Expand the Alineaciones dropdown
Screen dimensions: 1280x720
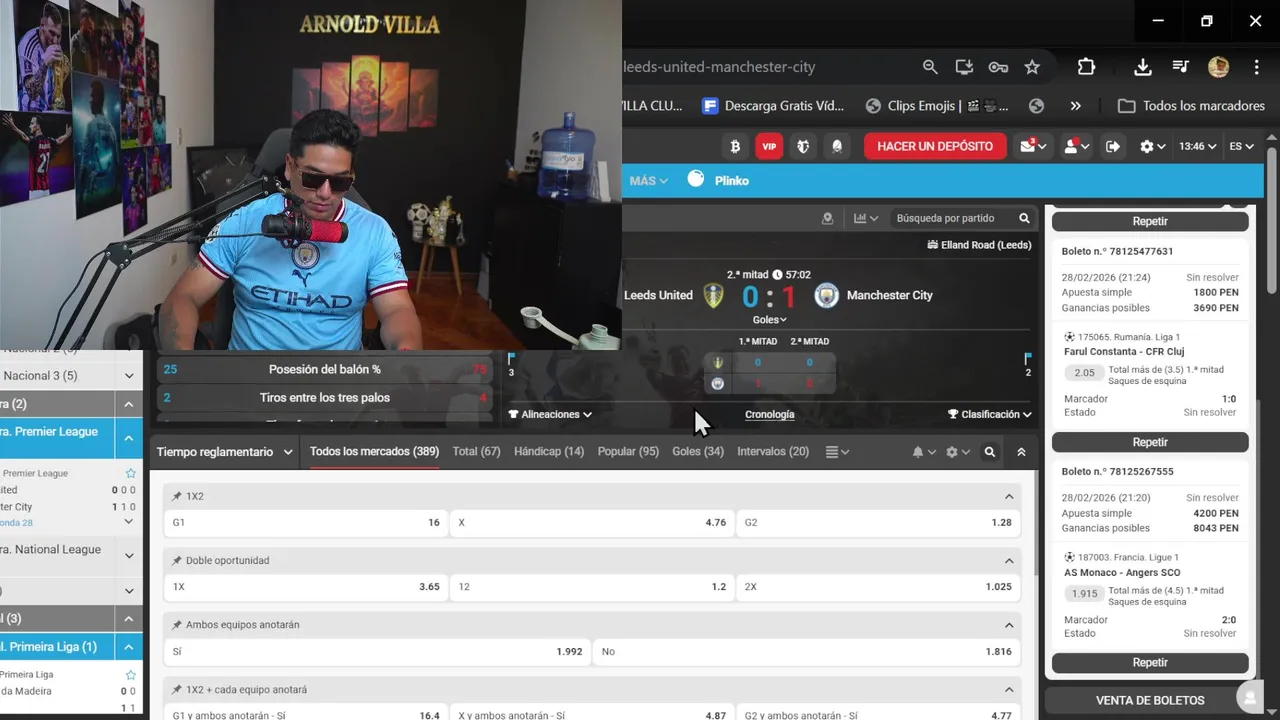pyautogui.click(x=550, y=414)
